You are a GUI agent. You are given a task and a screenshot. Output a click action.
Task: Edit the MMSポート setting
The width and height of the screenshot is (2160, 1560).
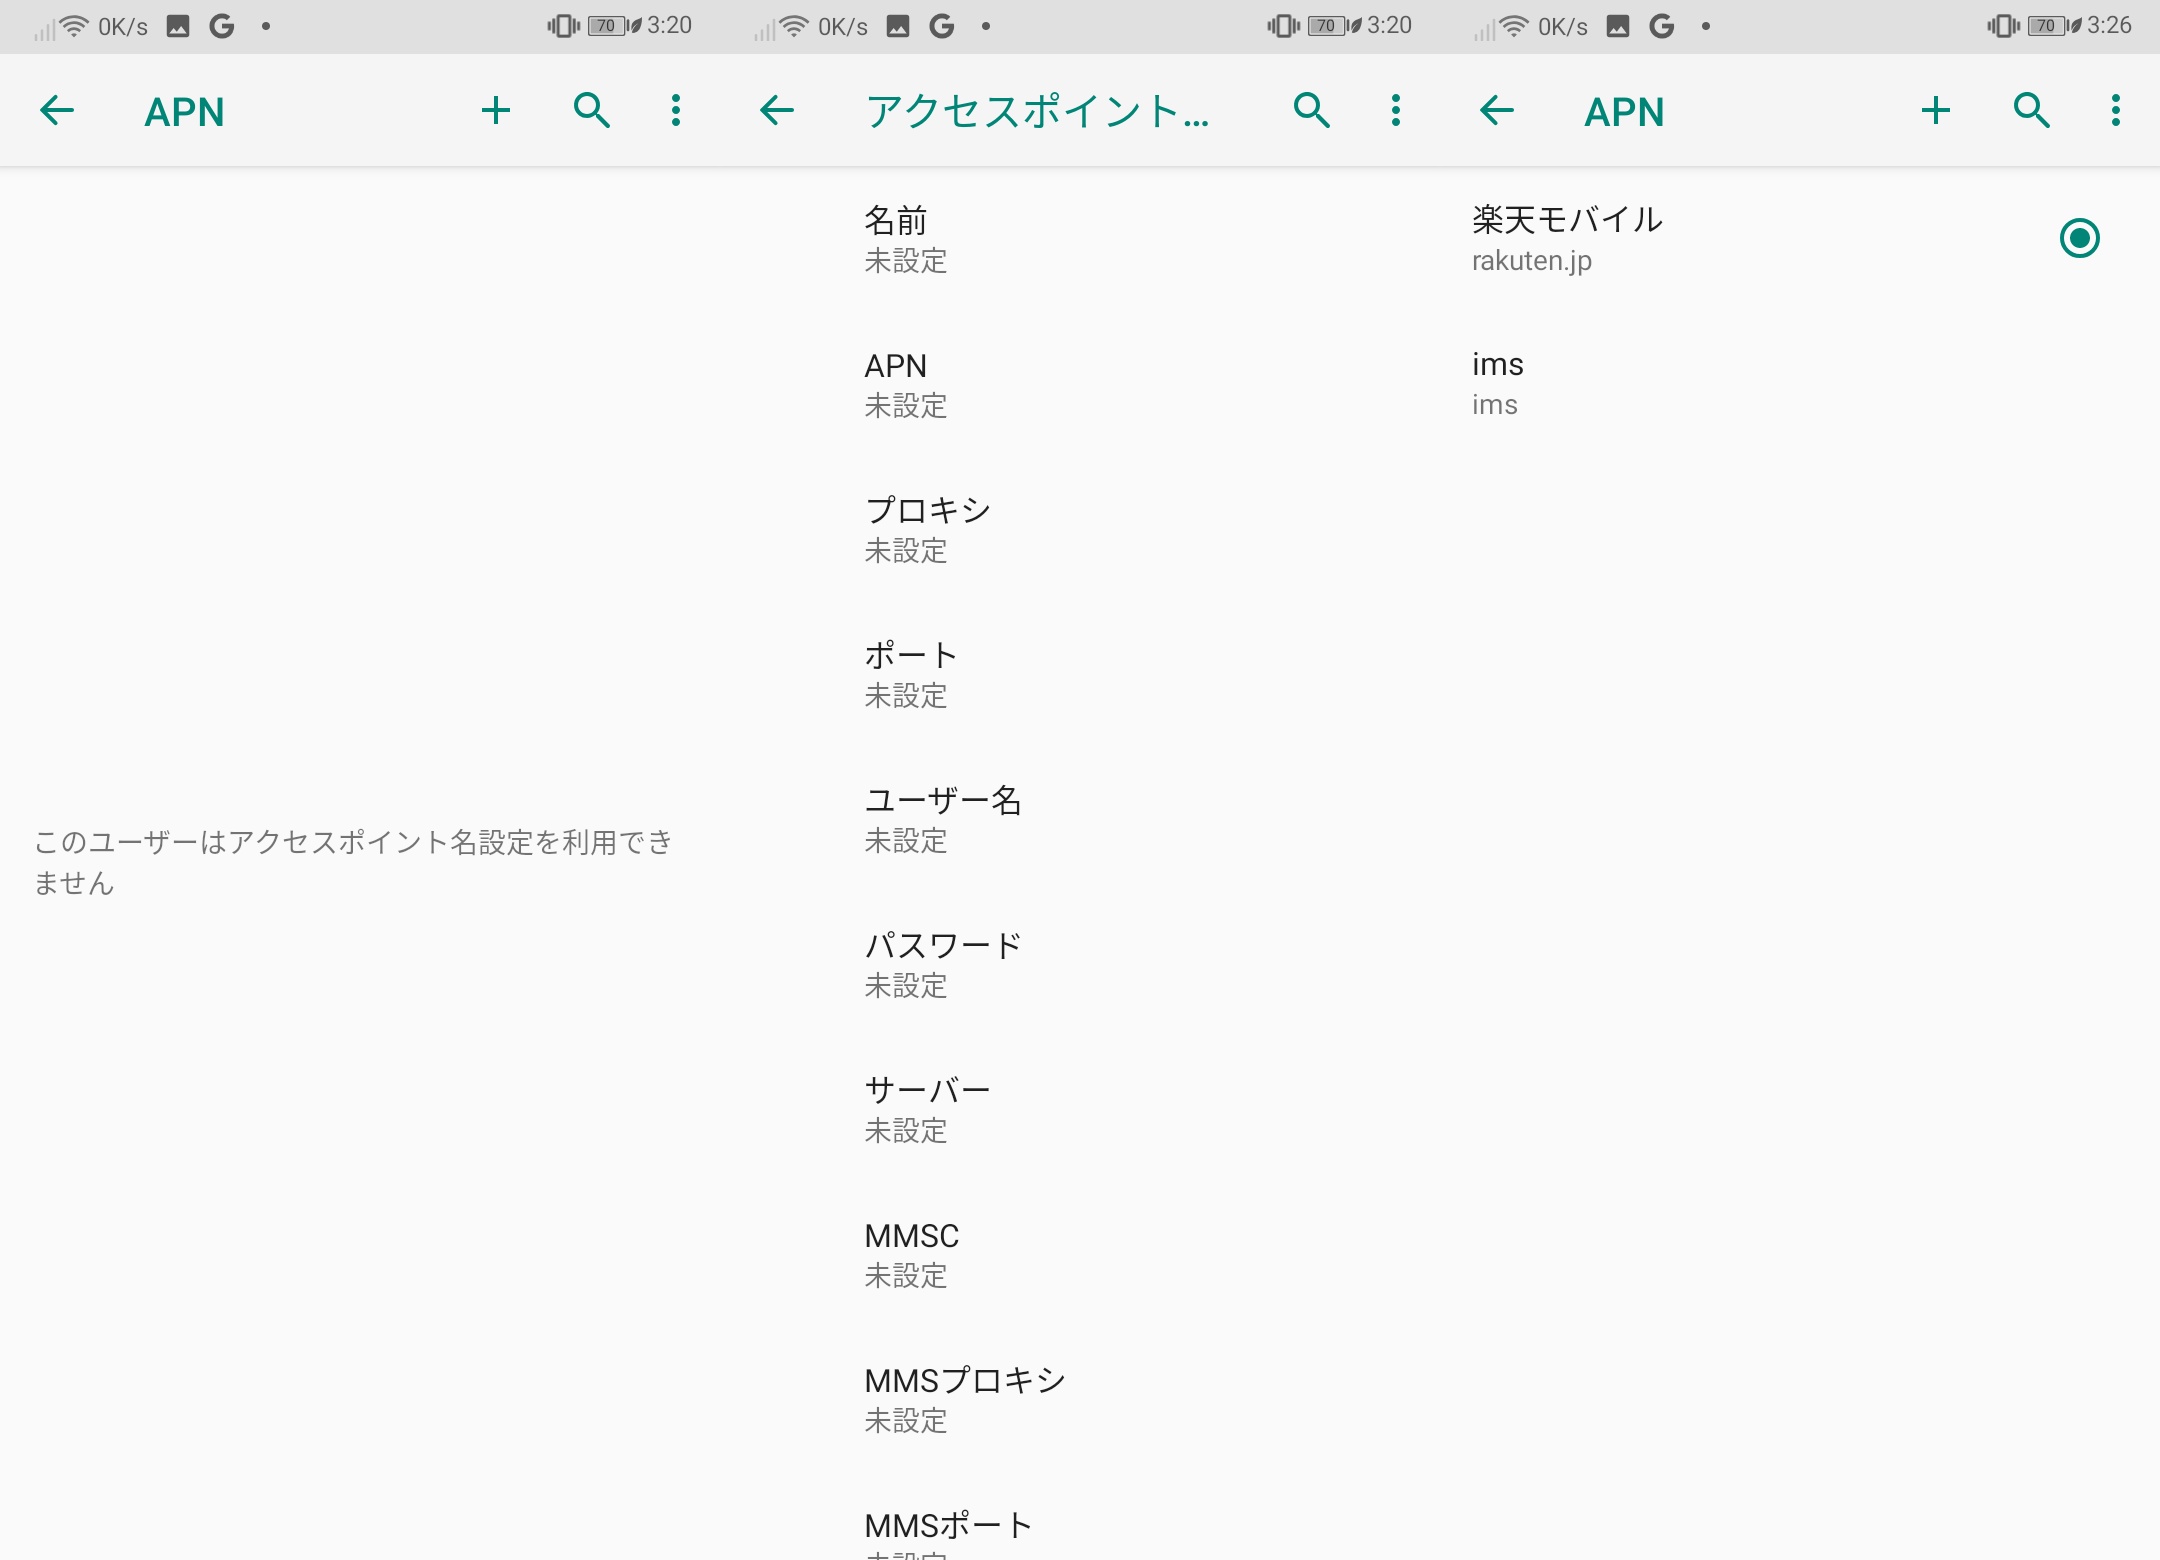pos(1080,1517)
